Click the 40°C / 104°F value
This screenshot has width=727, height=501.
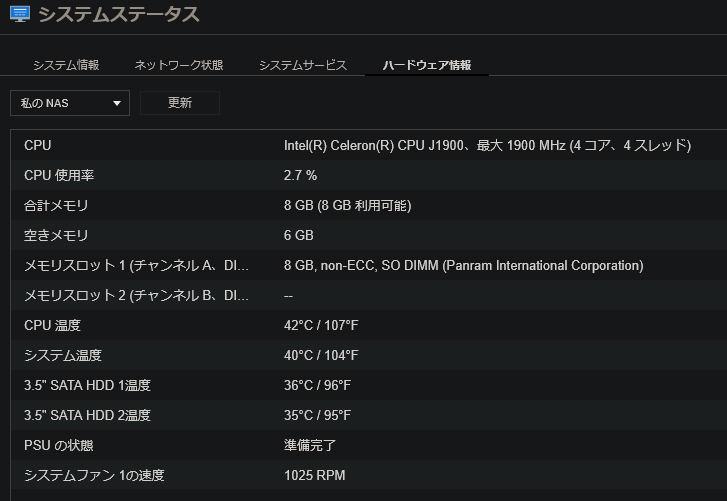(x=321, y=355)
